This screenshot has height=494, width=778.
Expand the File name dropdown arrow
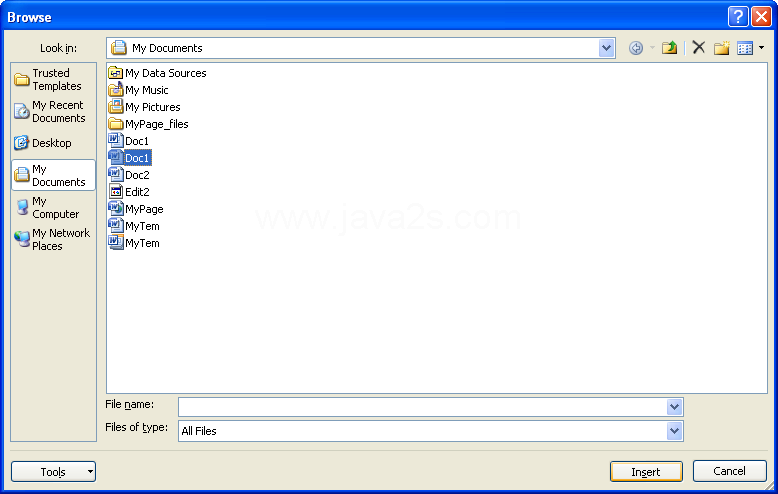coord(674,407)
